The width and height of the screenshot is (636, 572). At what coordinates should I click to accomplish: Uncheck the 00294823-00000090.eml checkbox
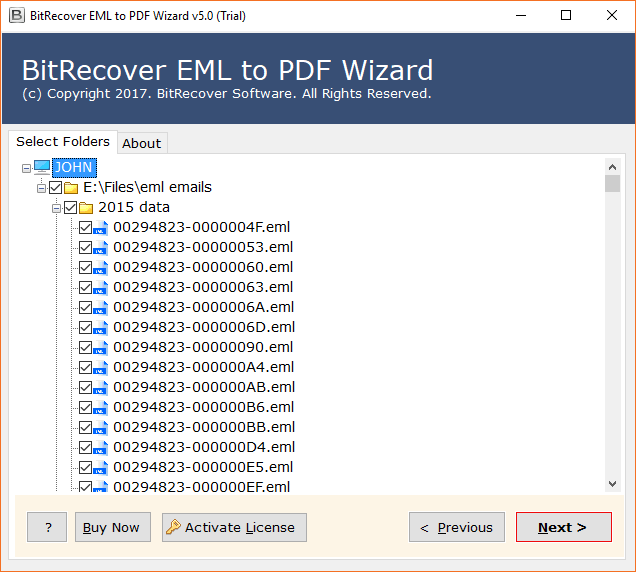86,348
